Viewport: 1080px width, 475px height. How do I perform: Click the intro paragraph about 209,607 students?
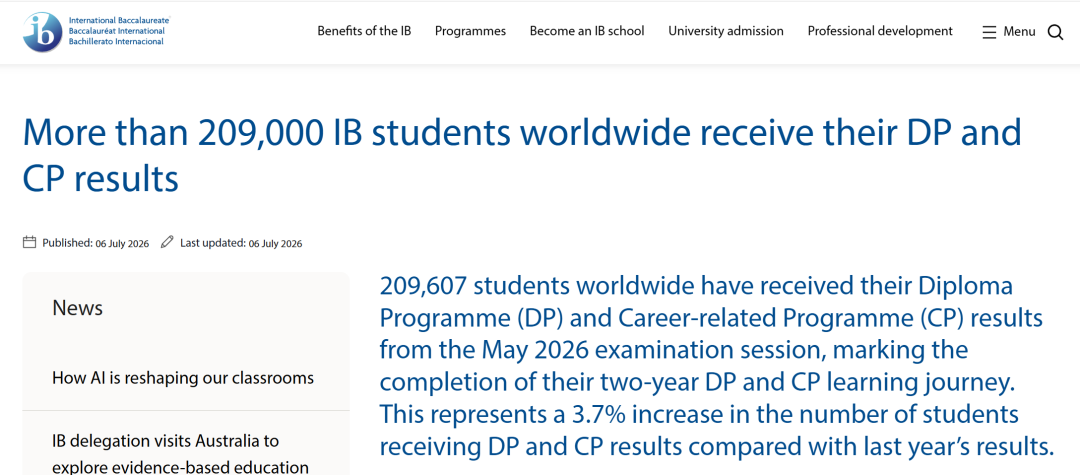(x=717, y=366)
